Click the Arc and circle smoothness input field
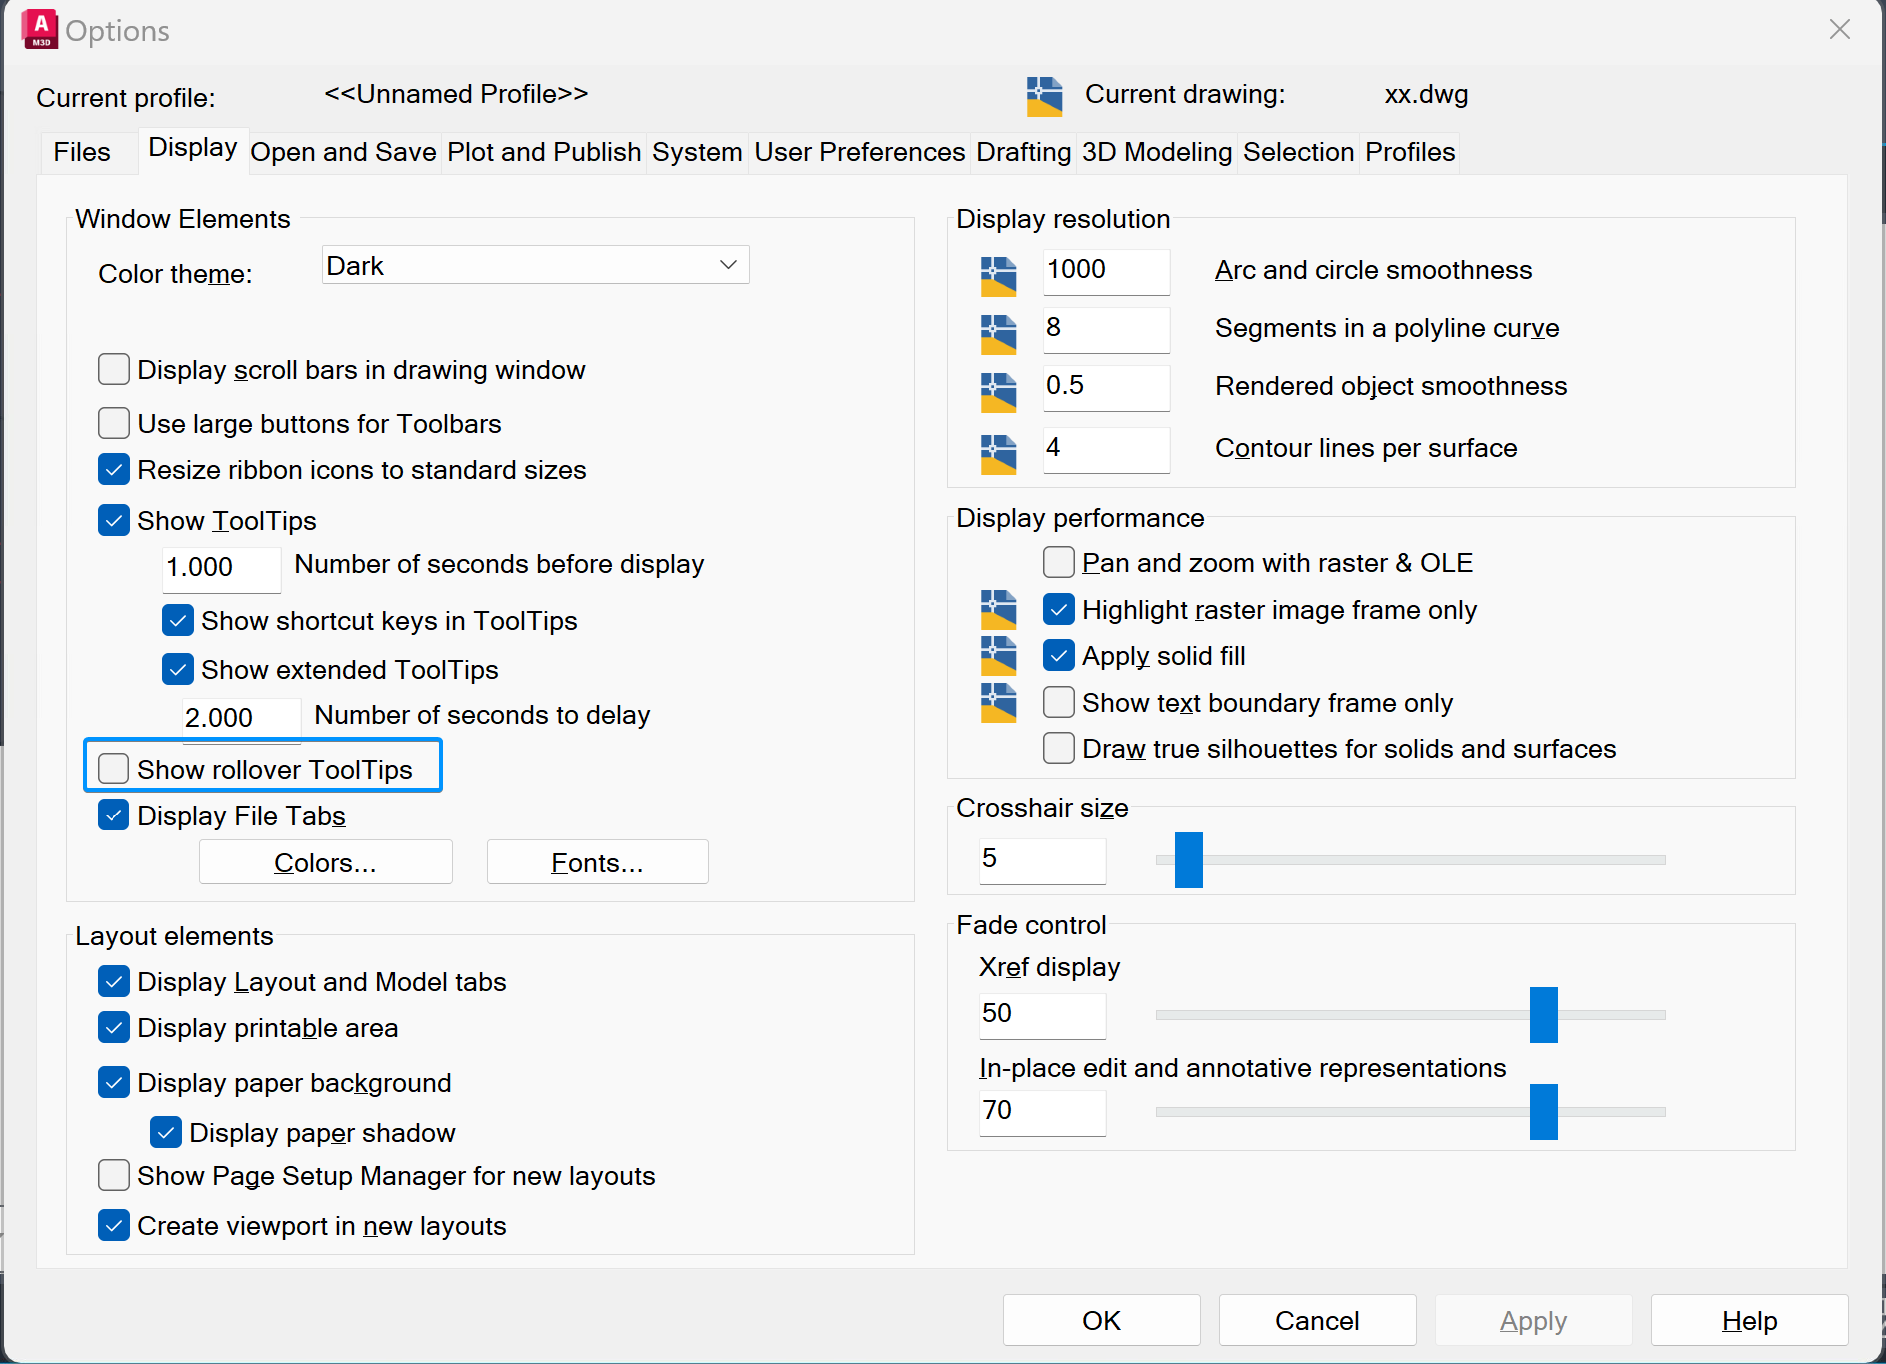This screenshot has height=1364, width=1886. point(1105,271)
